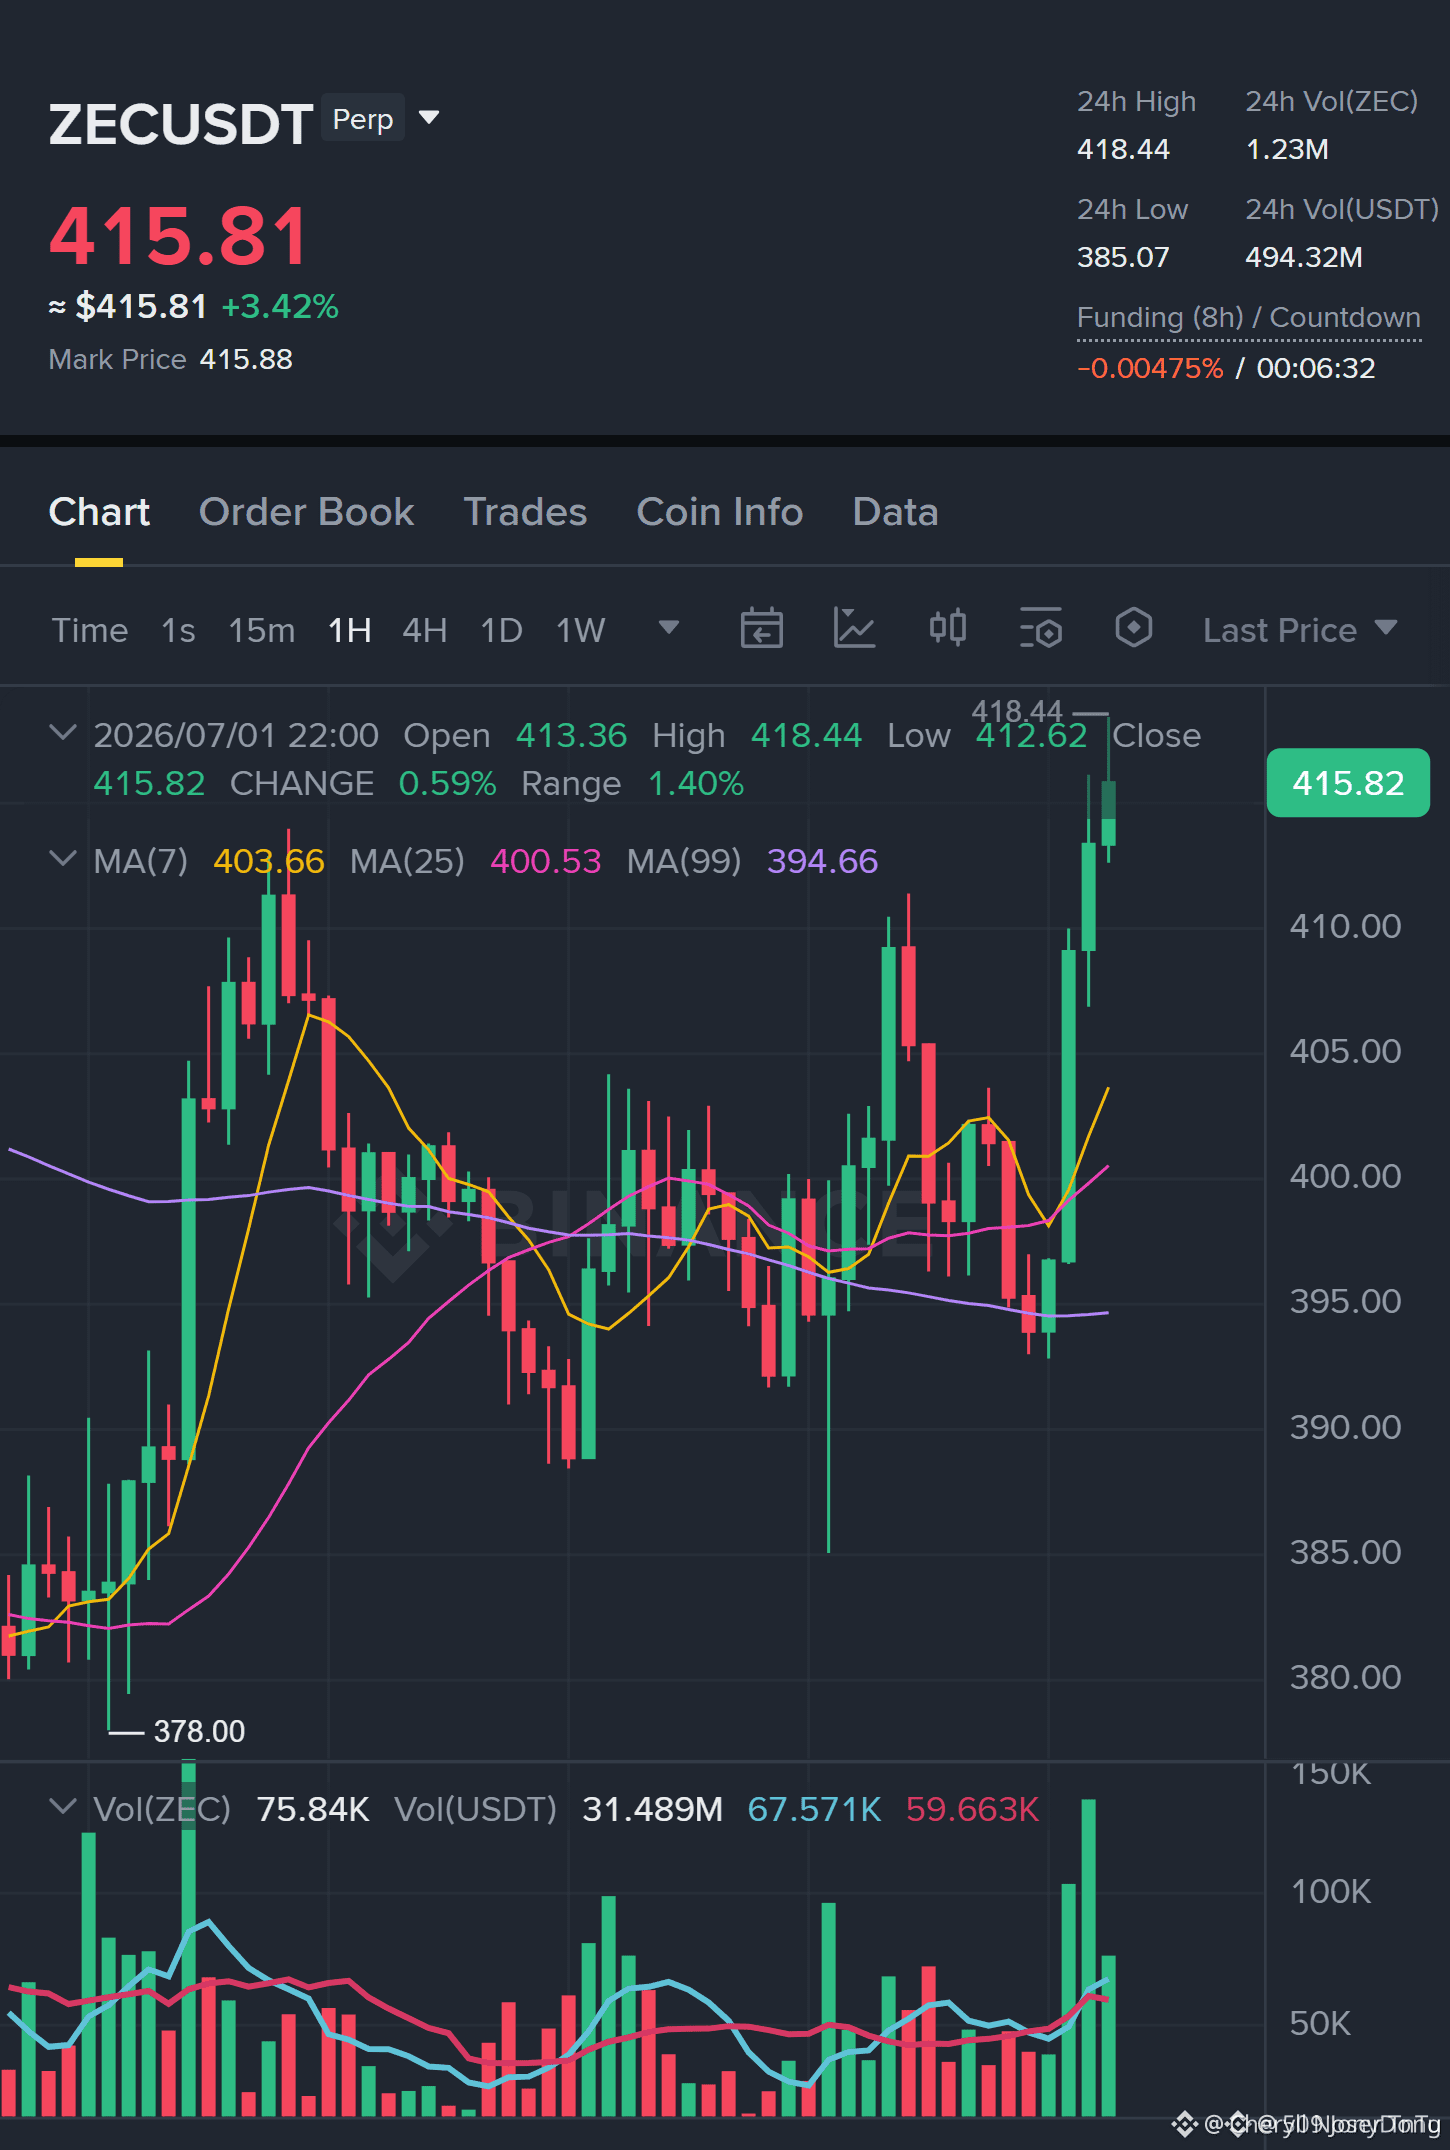Click the 395.00 price axis label
The height and width of the screenshot is (2150, 1450).
click(1345, 1301)
